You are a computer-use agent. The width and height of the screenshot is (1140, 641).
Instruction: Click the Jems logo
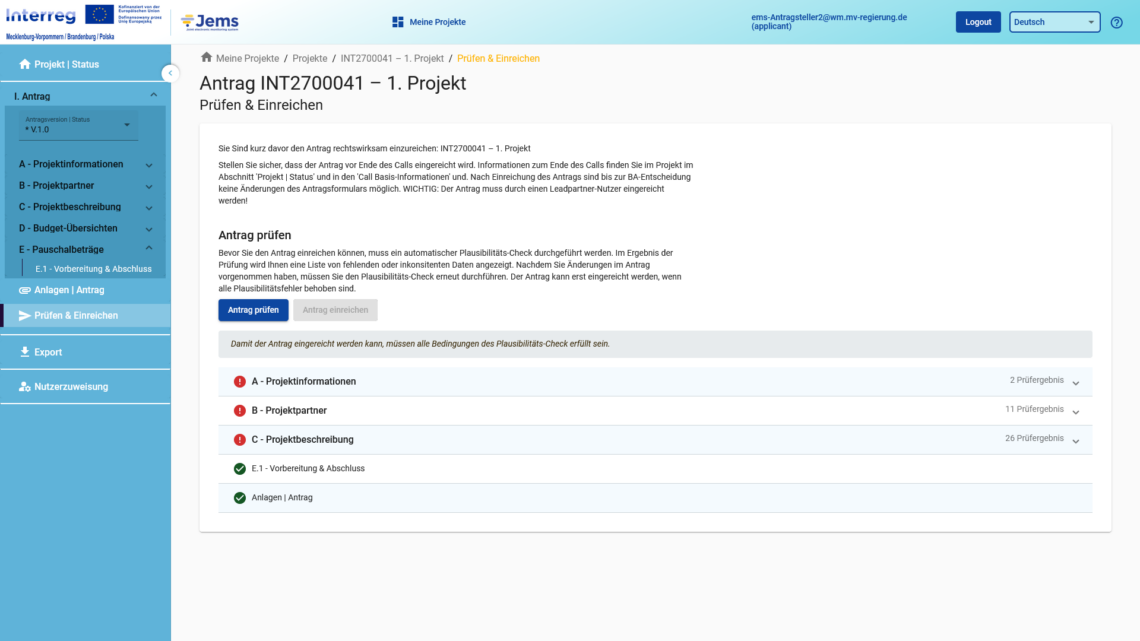click(x=210, y=21)
